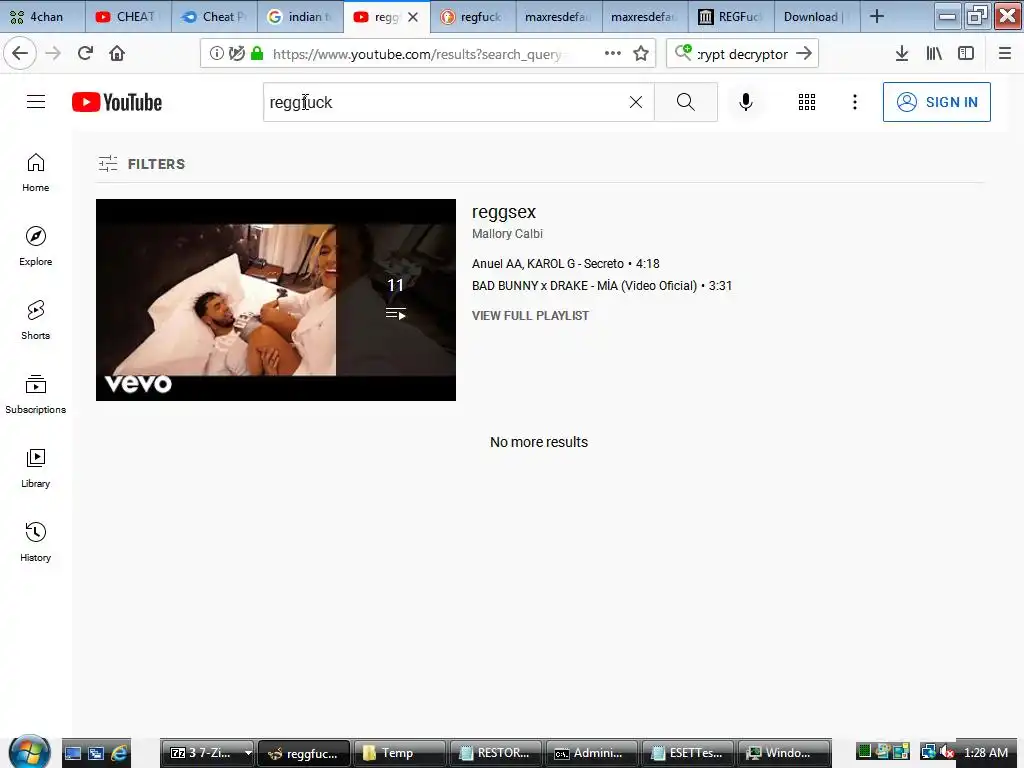Viewport: 1024px width, 768px height.
Task: Open the Mallory Calbi channel link
Action: click(x=507, y=234)
